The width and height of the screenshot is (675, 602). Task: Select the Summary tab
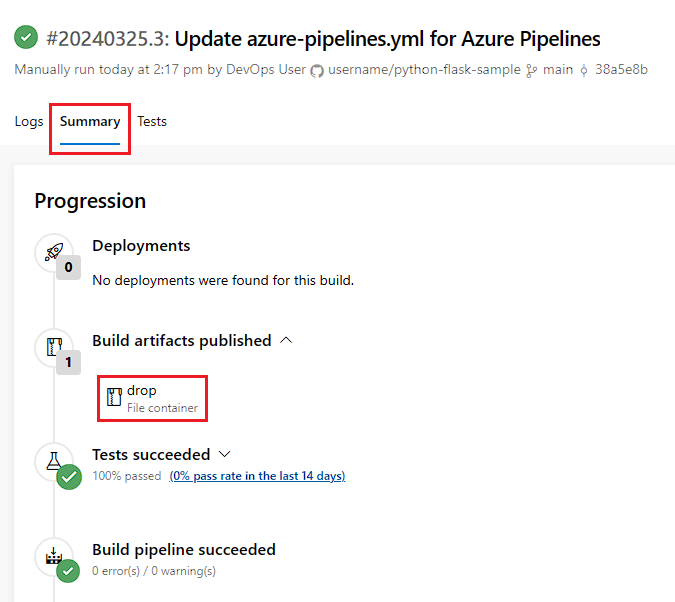click(x=90, y=121)
